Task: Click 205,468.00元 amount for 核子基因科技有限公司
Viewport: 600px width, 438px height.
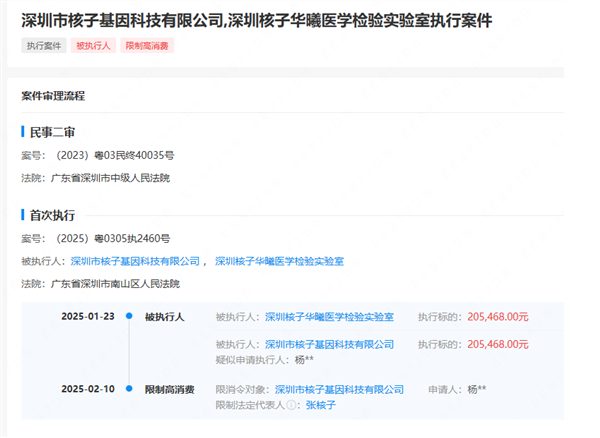Action: click(498, 345)
